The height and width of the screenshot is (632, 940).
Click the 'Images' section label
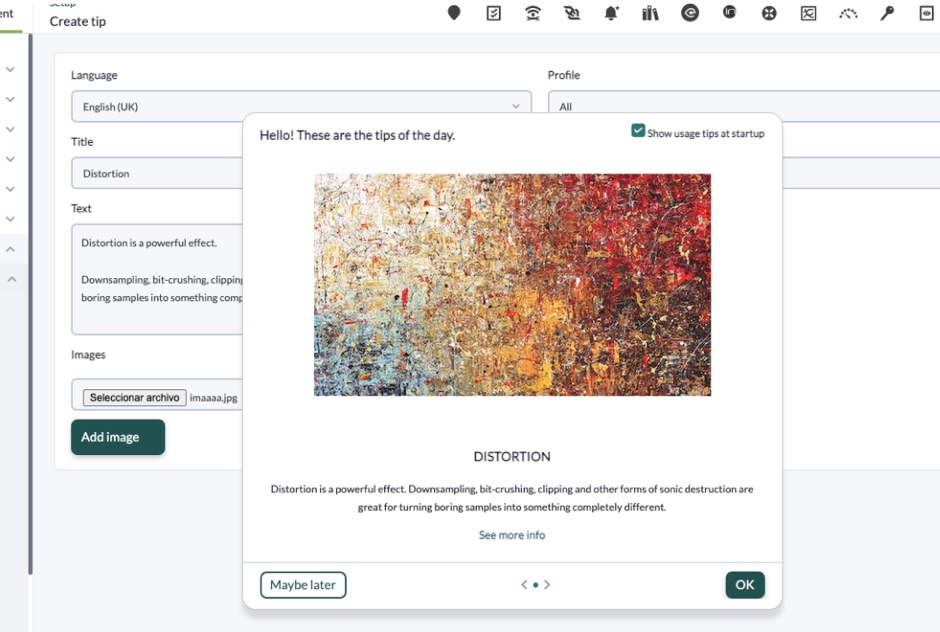(x=88, y=355)
